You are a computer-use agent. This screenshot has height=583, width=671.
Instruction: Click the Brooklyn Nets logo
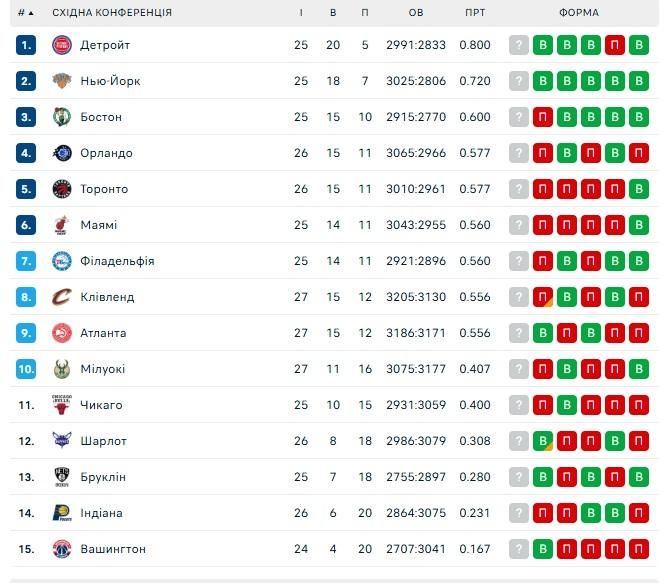tap(62, 477)
